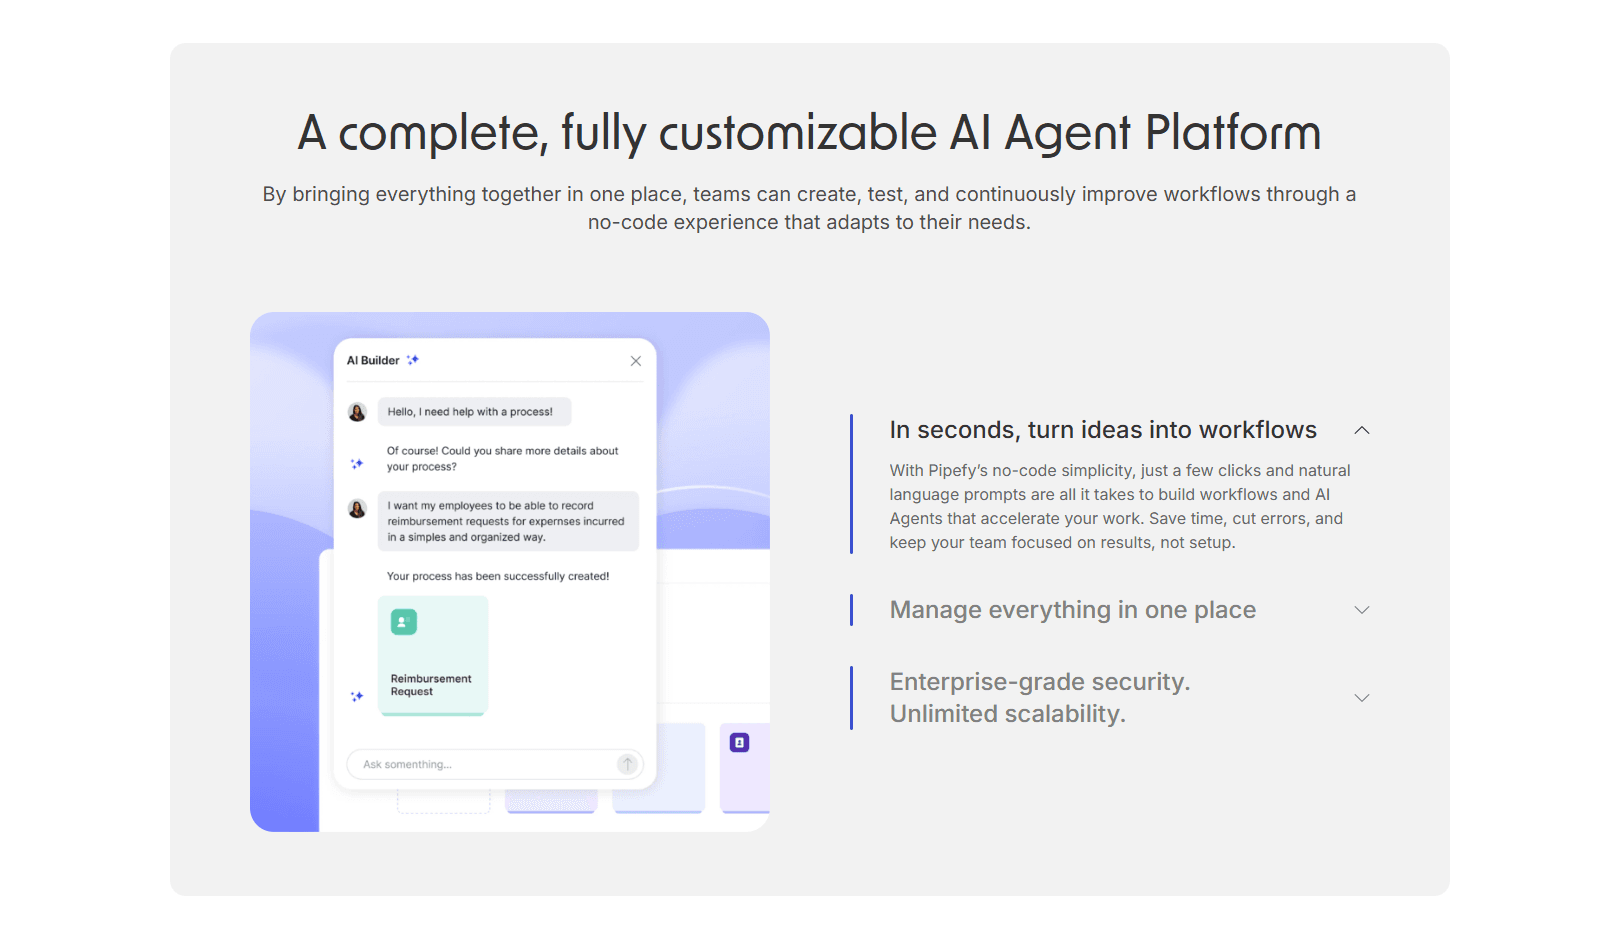Viewport: 1620px width, 951px height.
Task: Click the 'With Pipefy's no-code simplicity' description paragraph
Action: pos(1120,506)
